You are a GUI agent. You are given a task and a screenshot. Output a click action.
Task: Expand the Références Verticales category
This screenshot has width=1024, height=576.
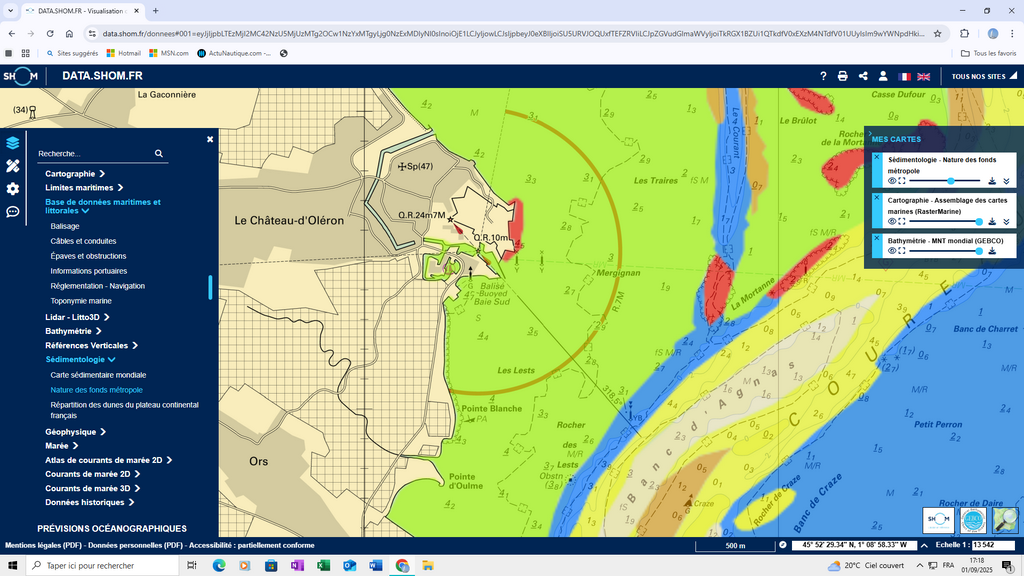91,345
